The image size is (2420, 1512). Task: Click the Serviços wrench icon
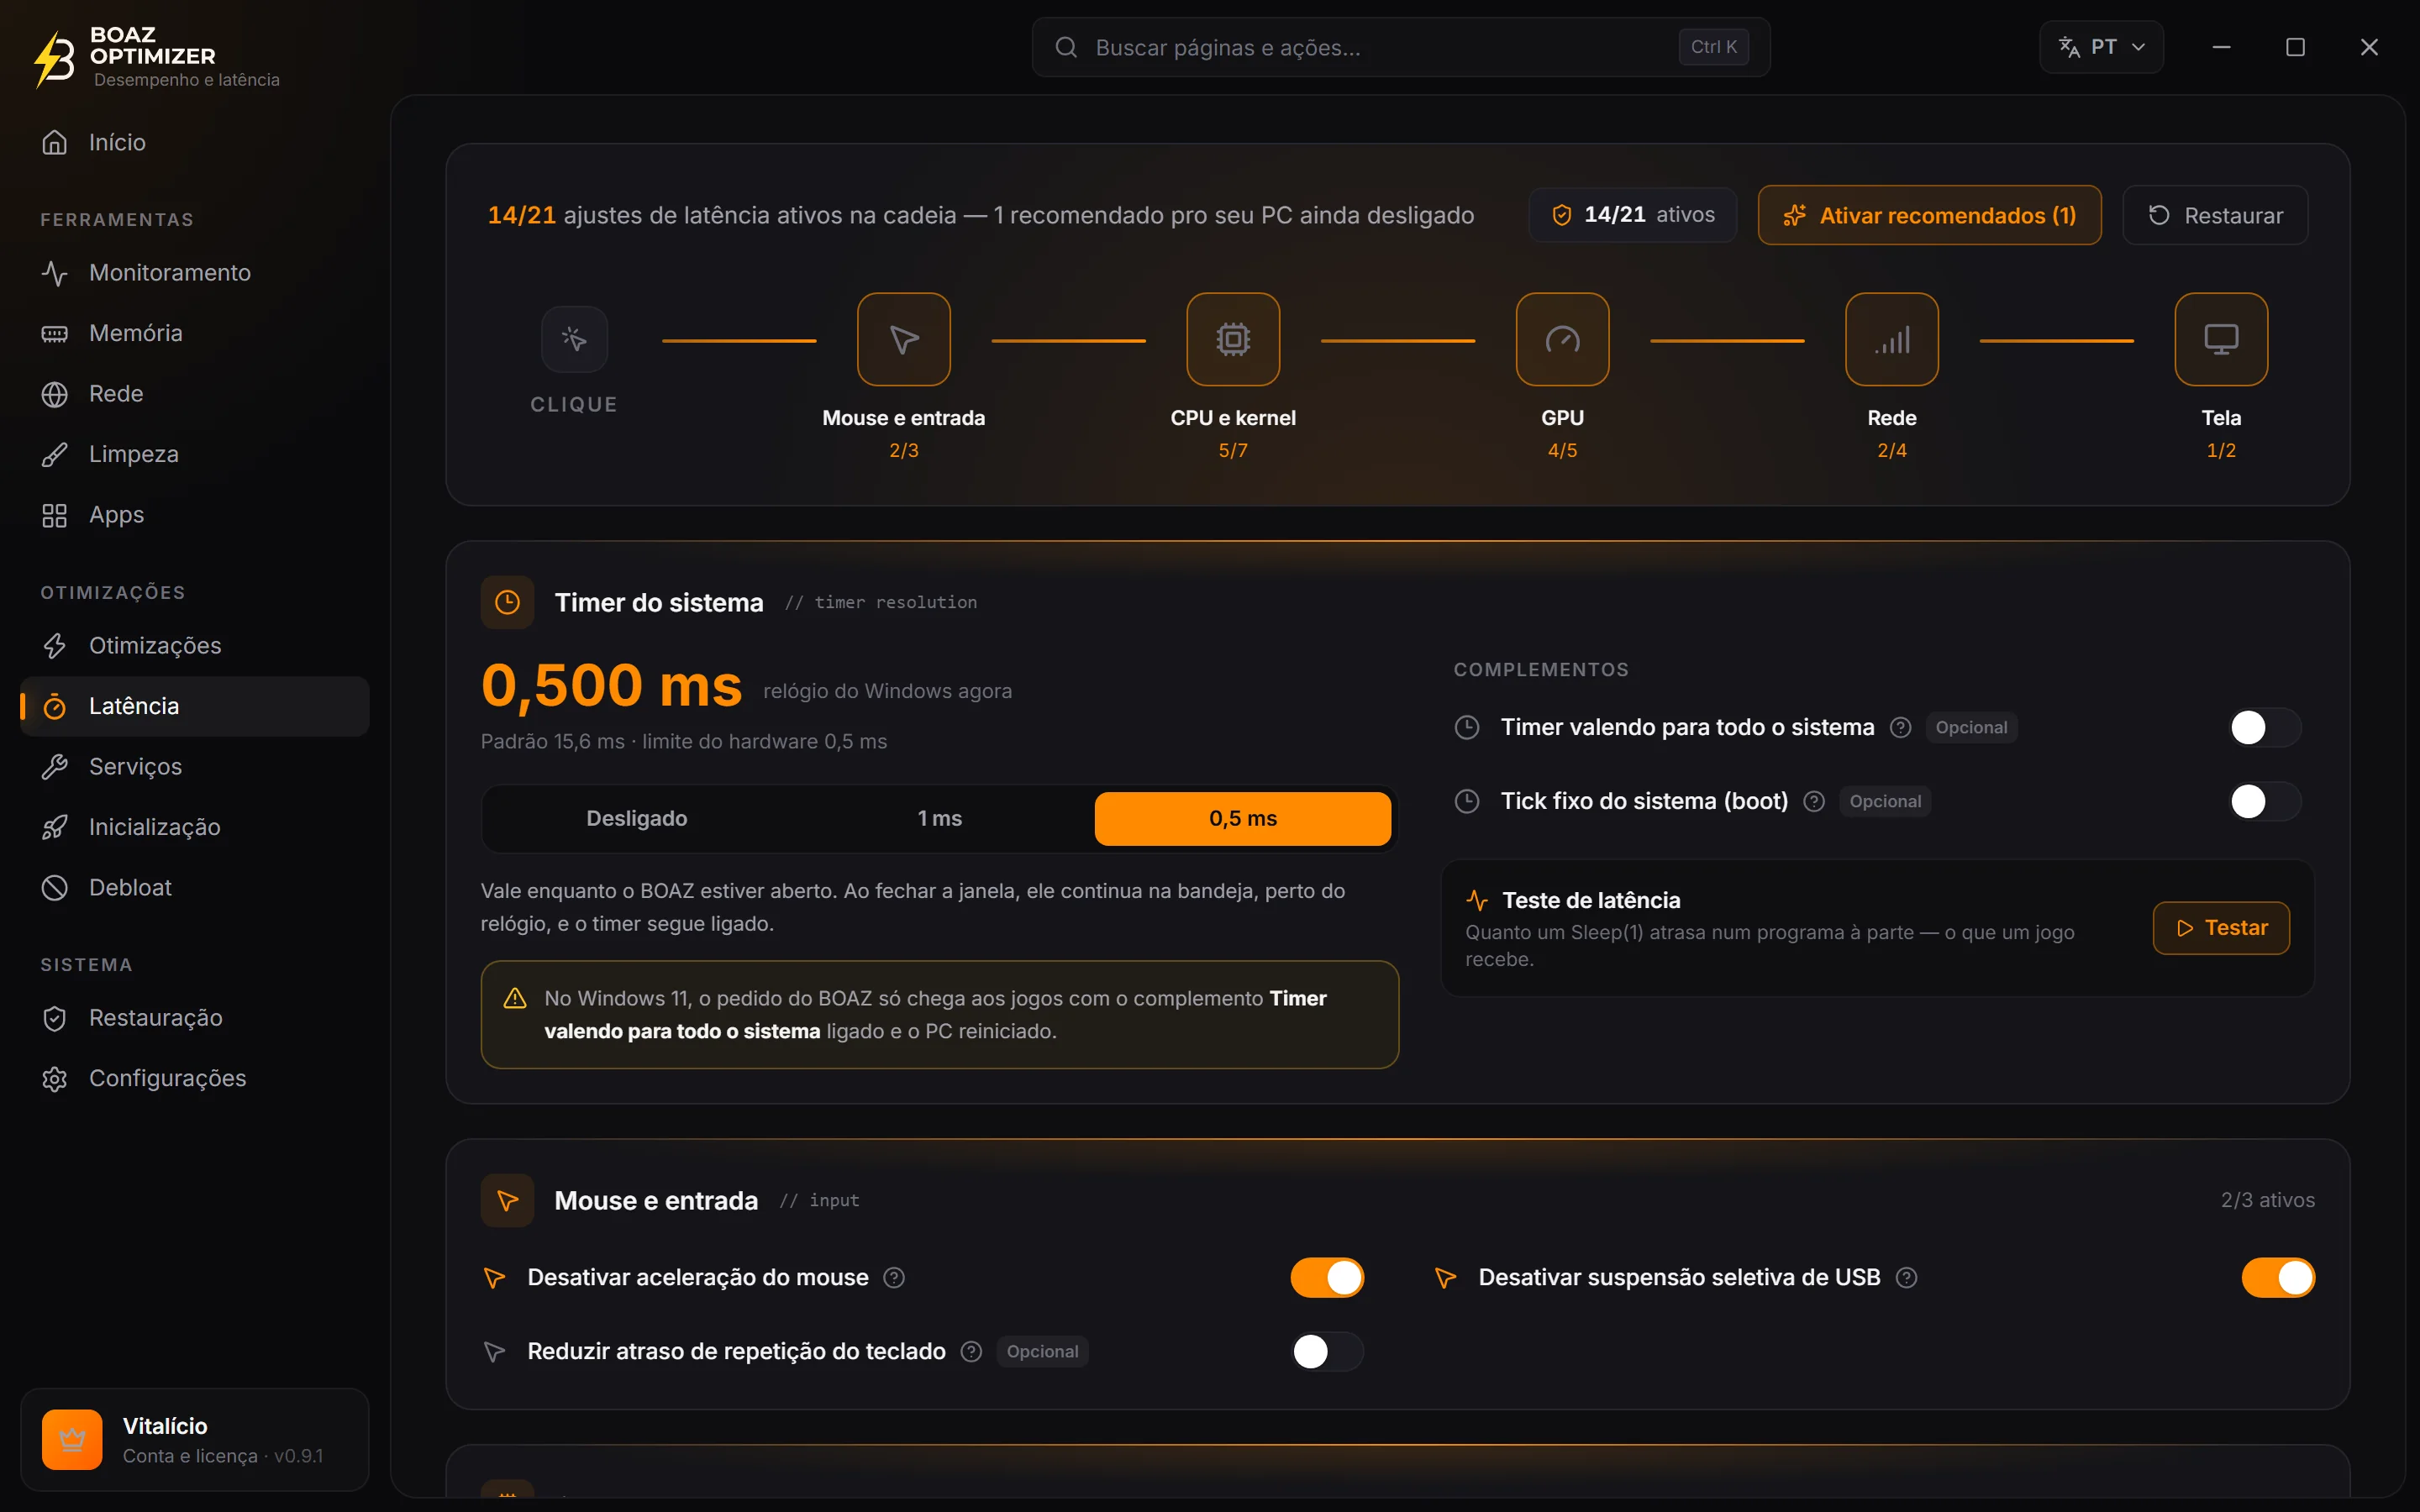[54, 767]
